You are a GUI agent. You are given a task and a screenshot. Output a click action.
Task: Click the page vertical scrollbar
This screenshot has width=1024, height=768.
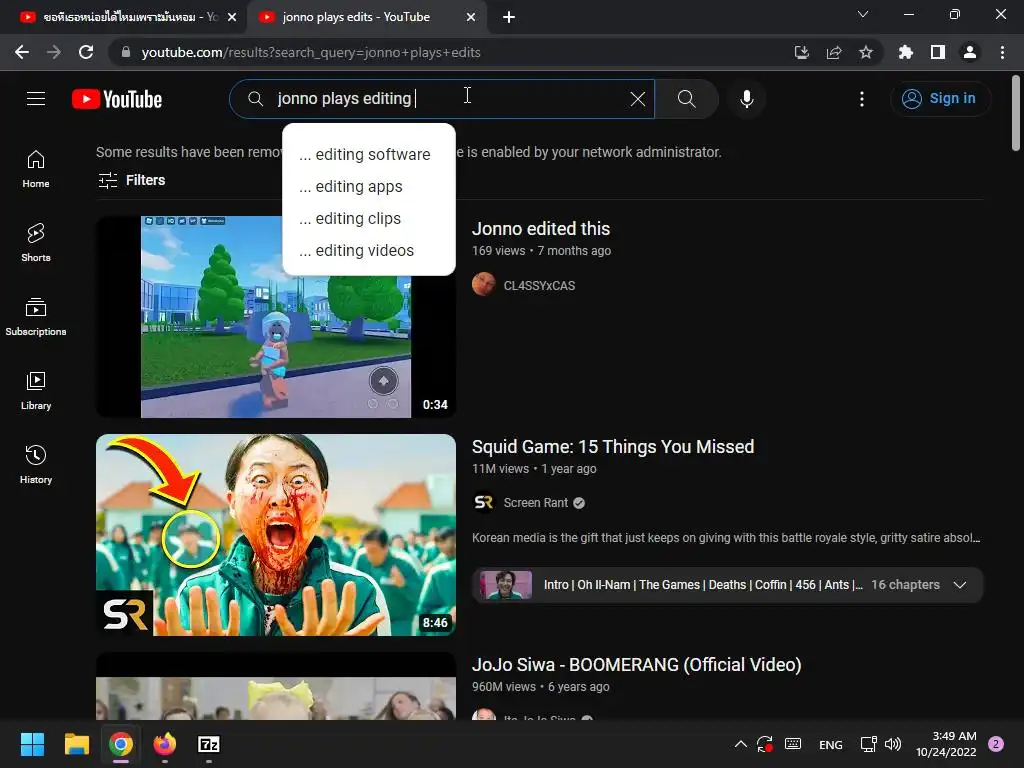click(x=1016, y=112)
